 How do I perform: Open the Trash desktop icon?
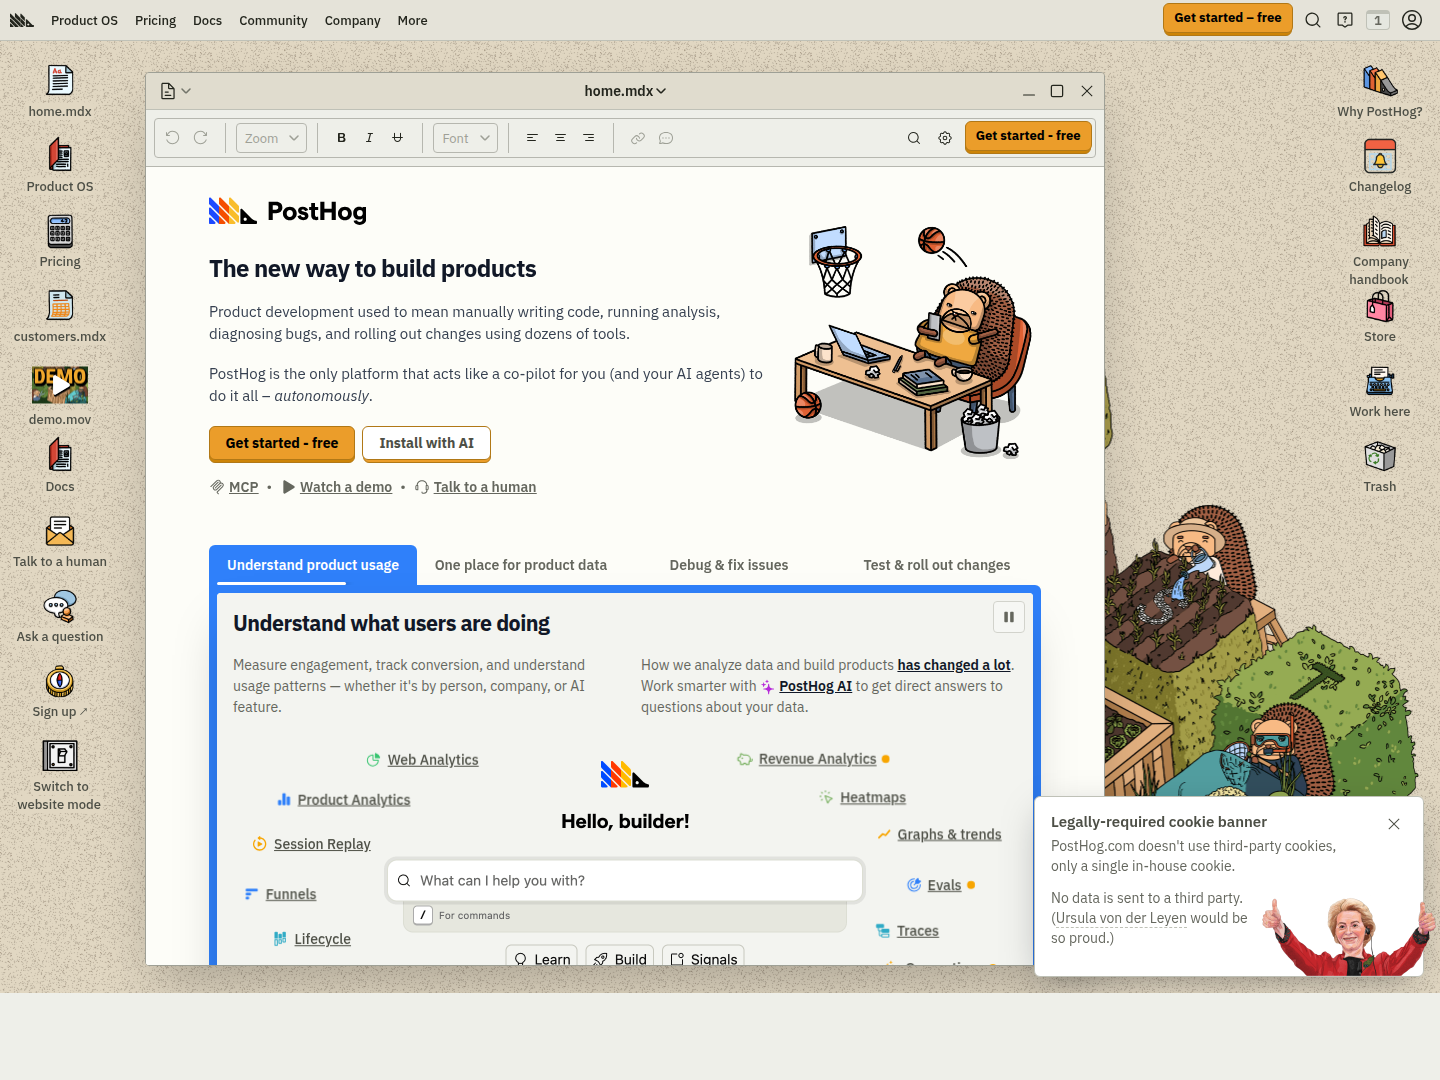click(1380, 466)
